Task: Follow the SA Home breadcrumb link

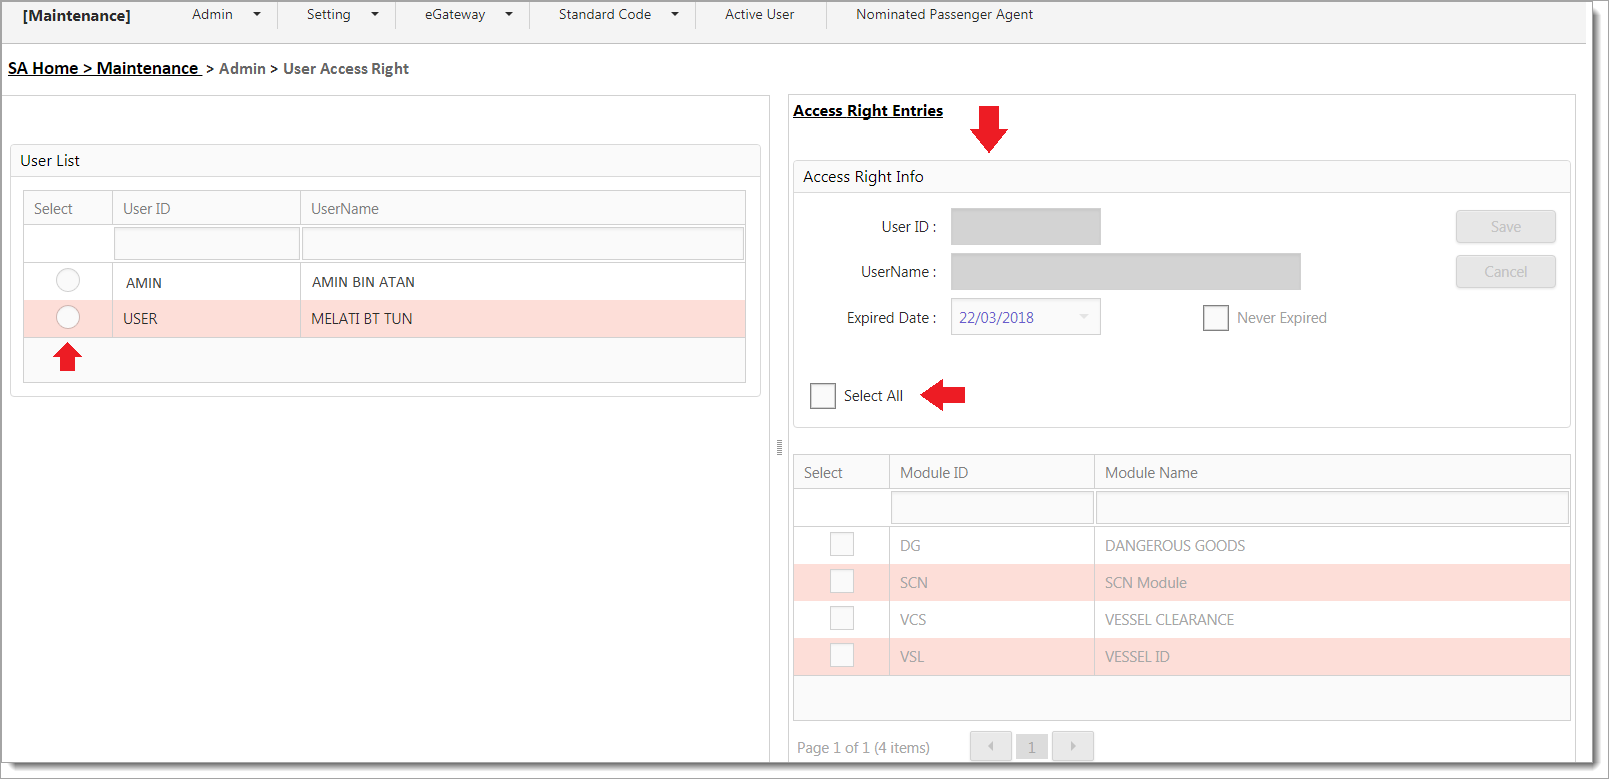Action: point(43,68)
